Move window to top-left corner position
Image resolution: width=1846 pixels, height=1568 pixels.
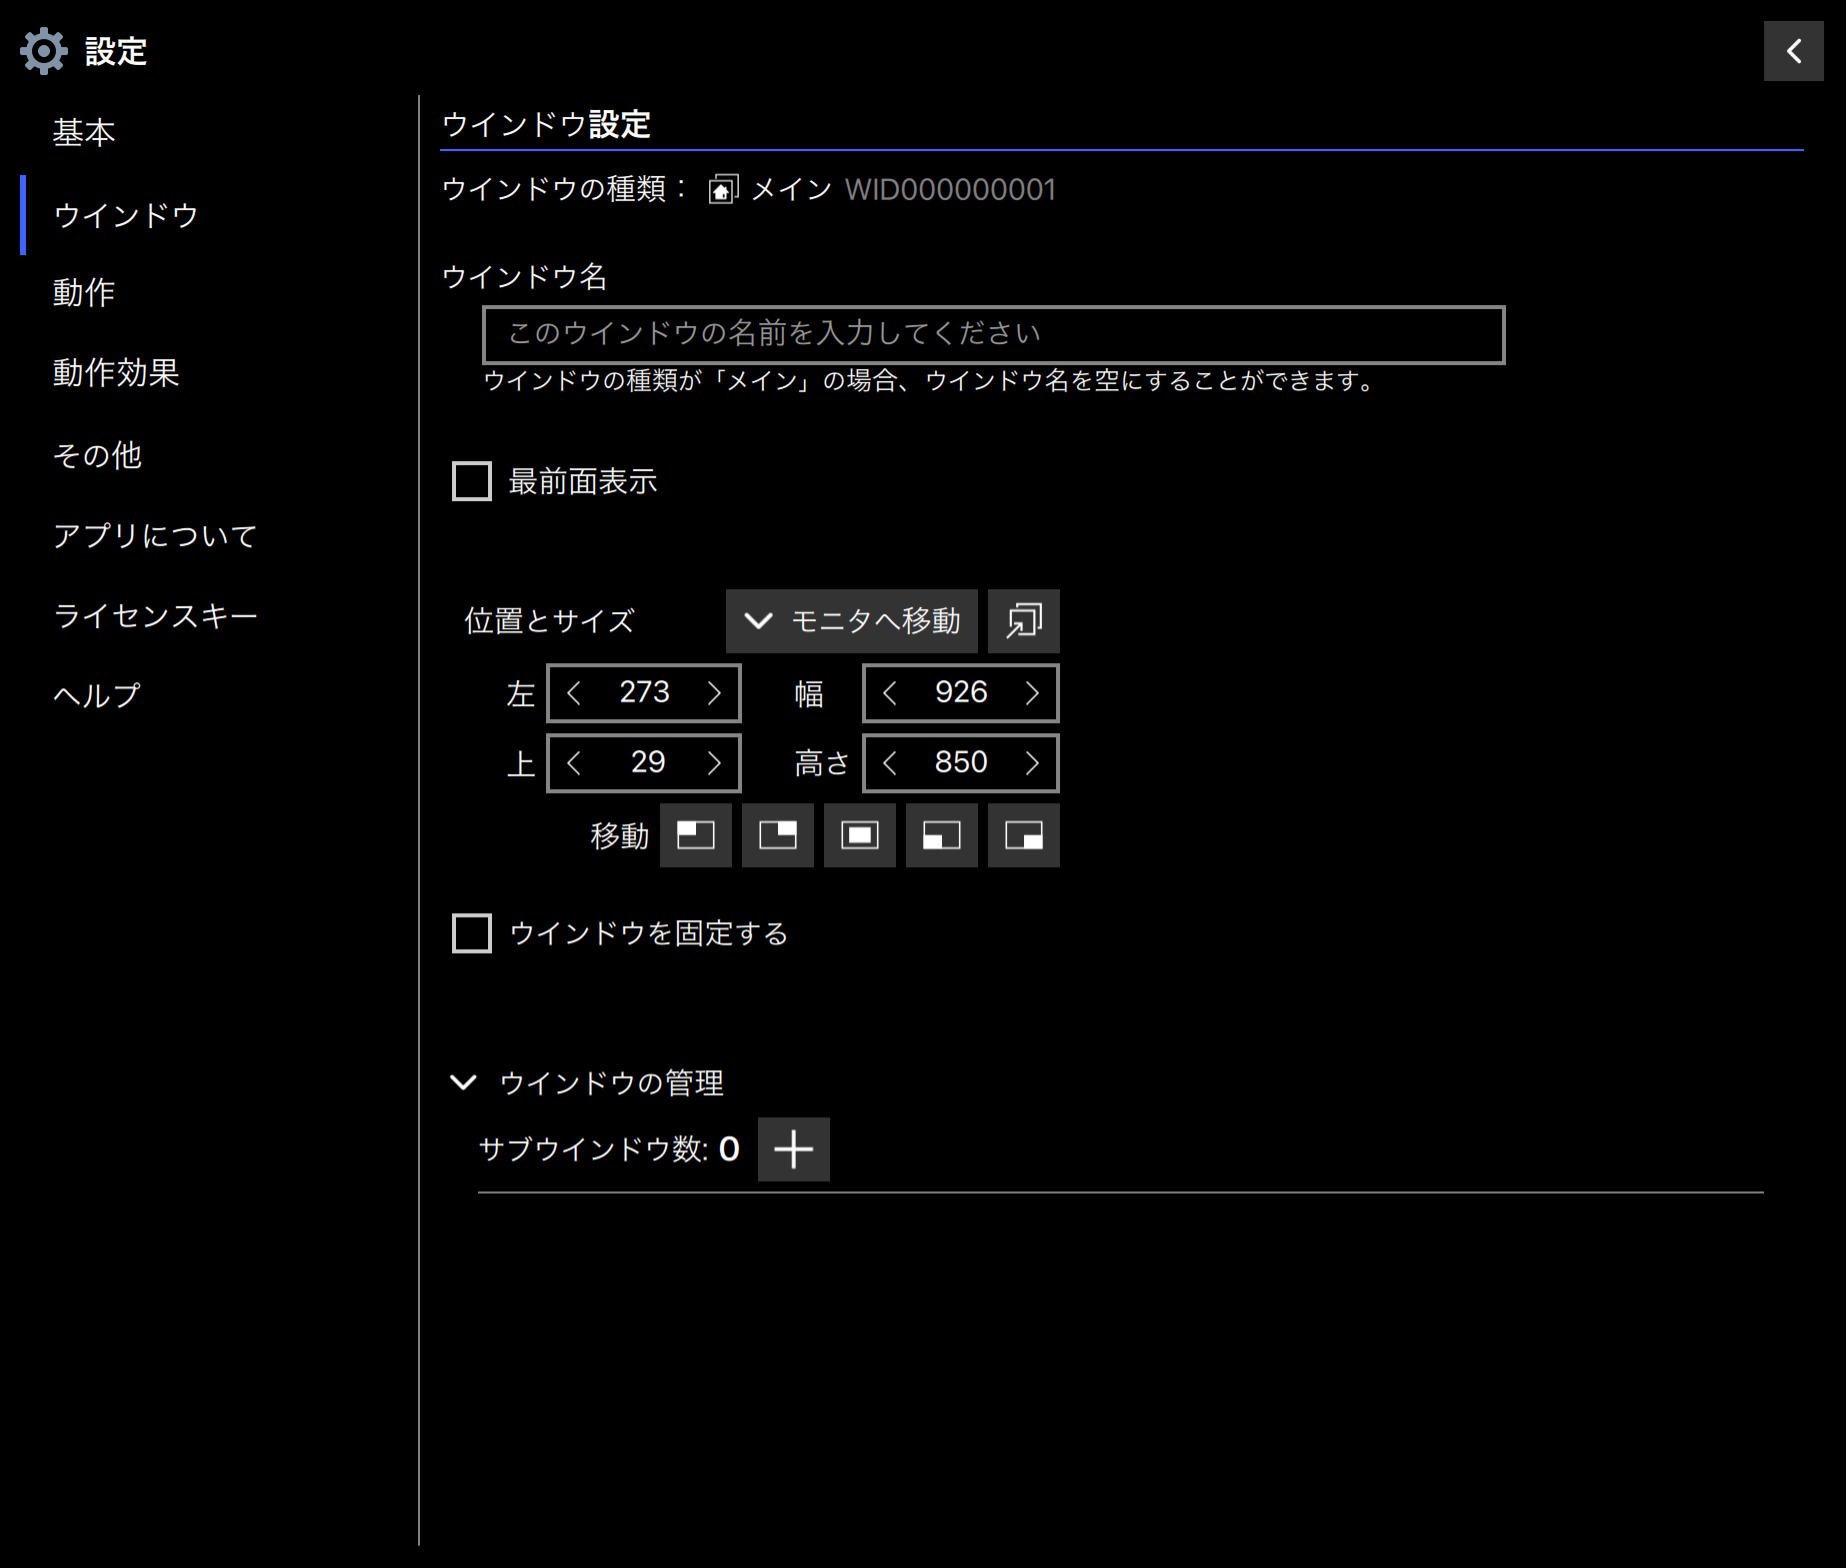pyautogui.click(x=696, y=835)
